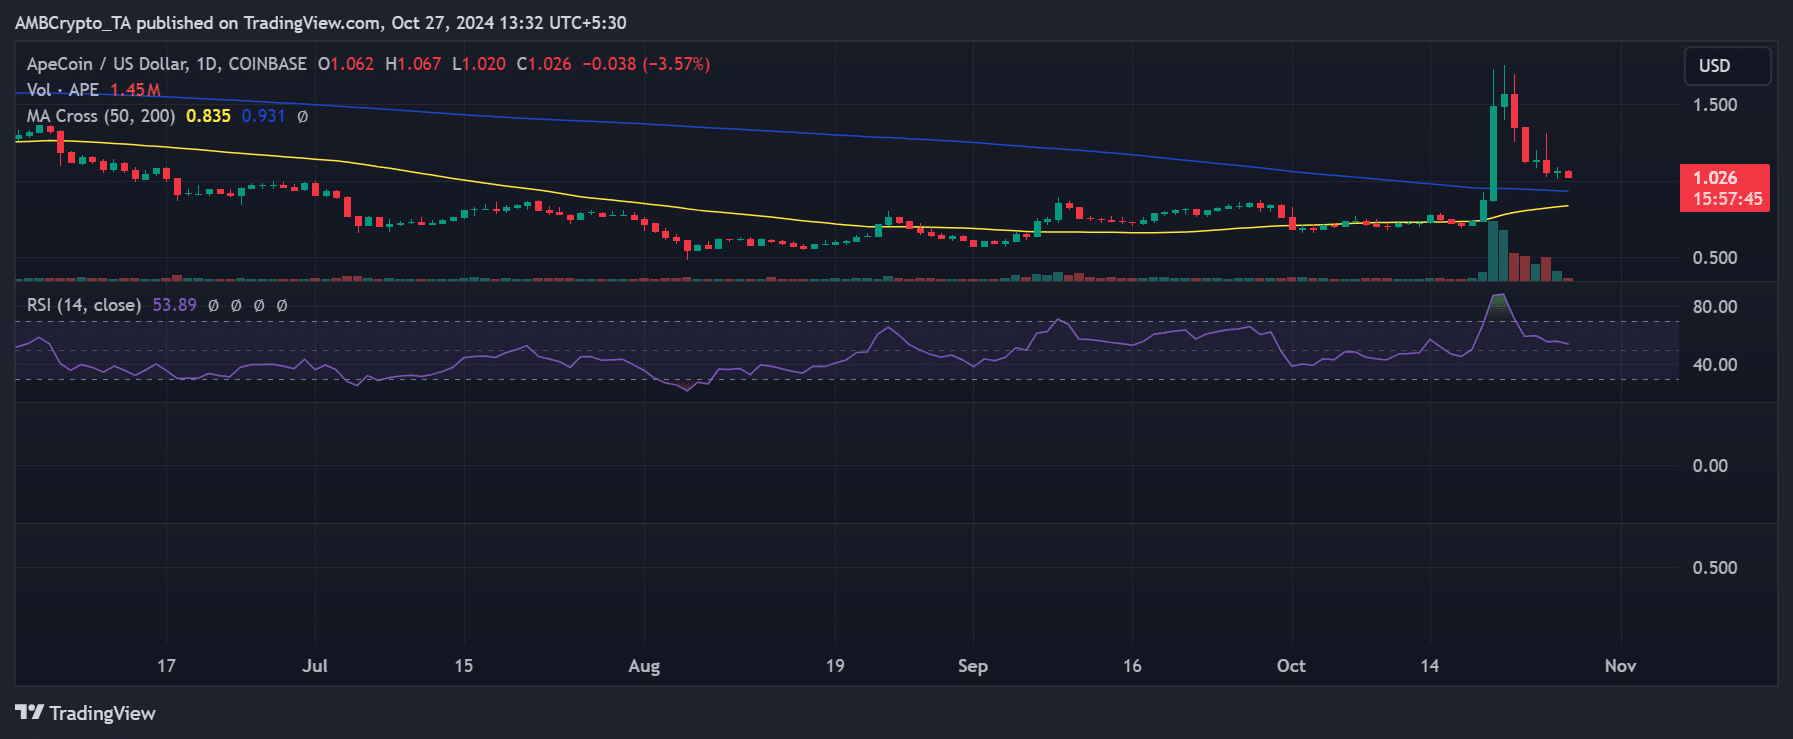
Task: Click the 50 MA value 0.835
Action: [x=208, y=116]
